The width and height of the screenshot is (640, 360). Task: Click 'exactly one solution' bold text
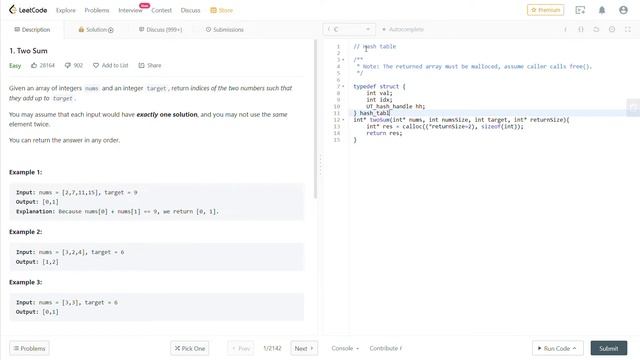tap(167, 115)
